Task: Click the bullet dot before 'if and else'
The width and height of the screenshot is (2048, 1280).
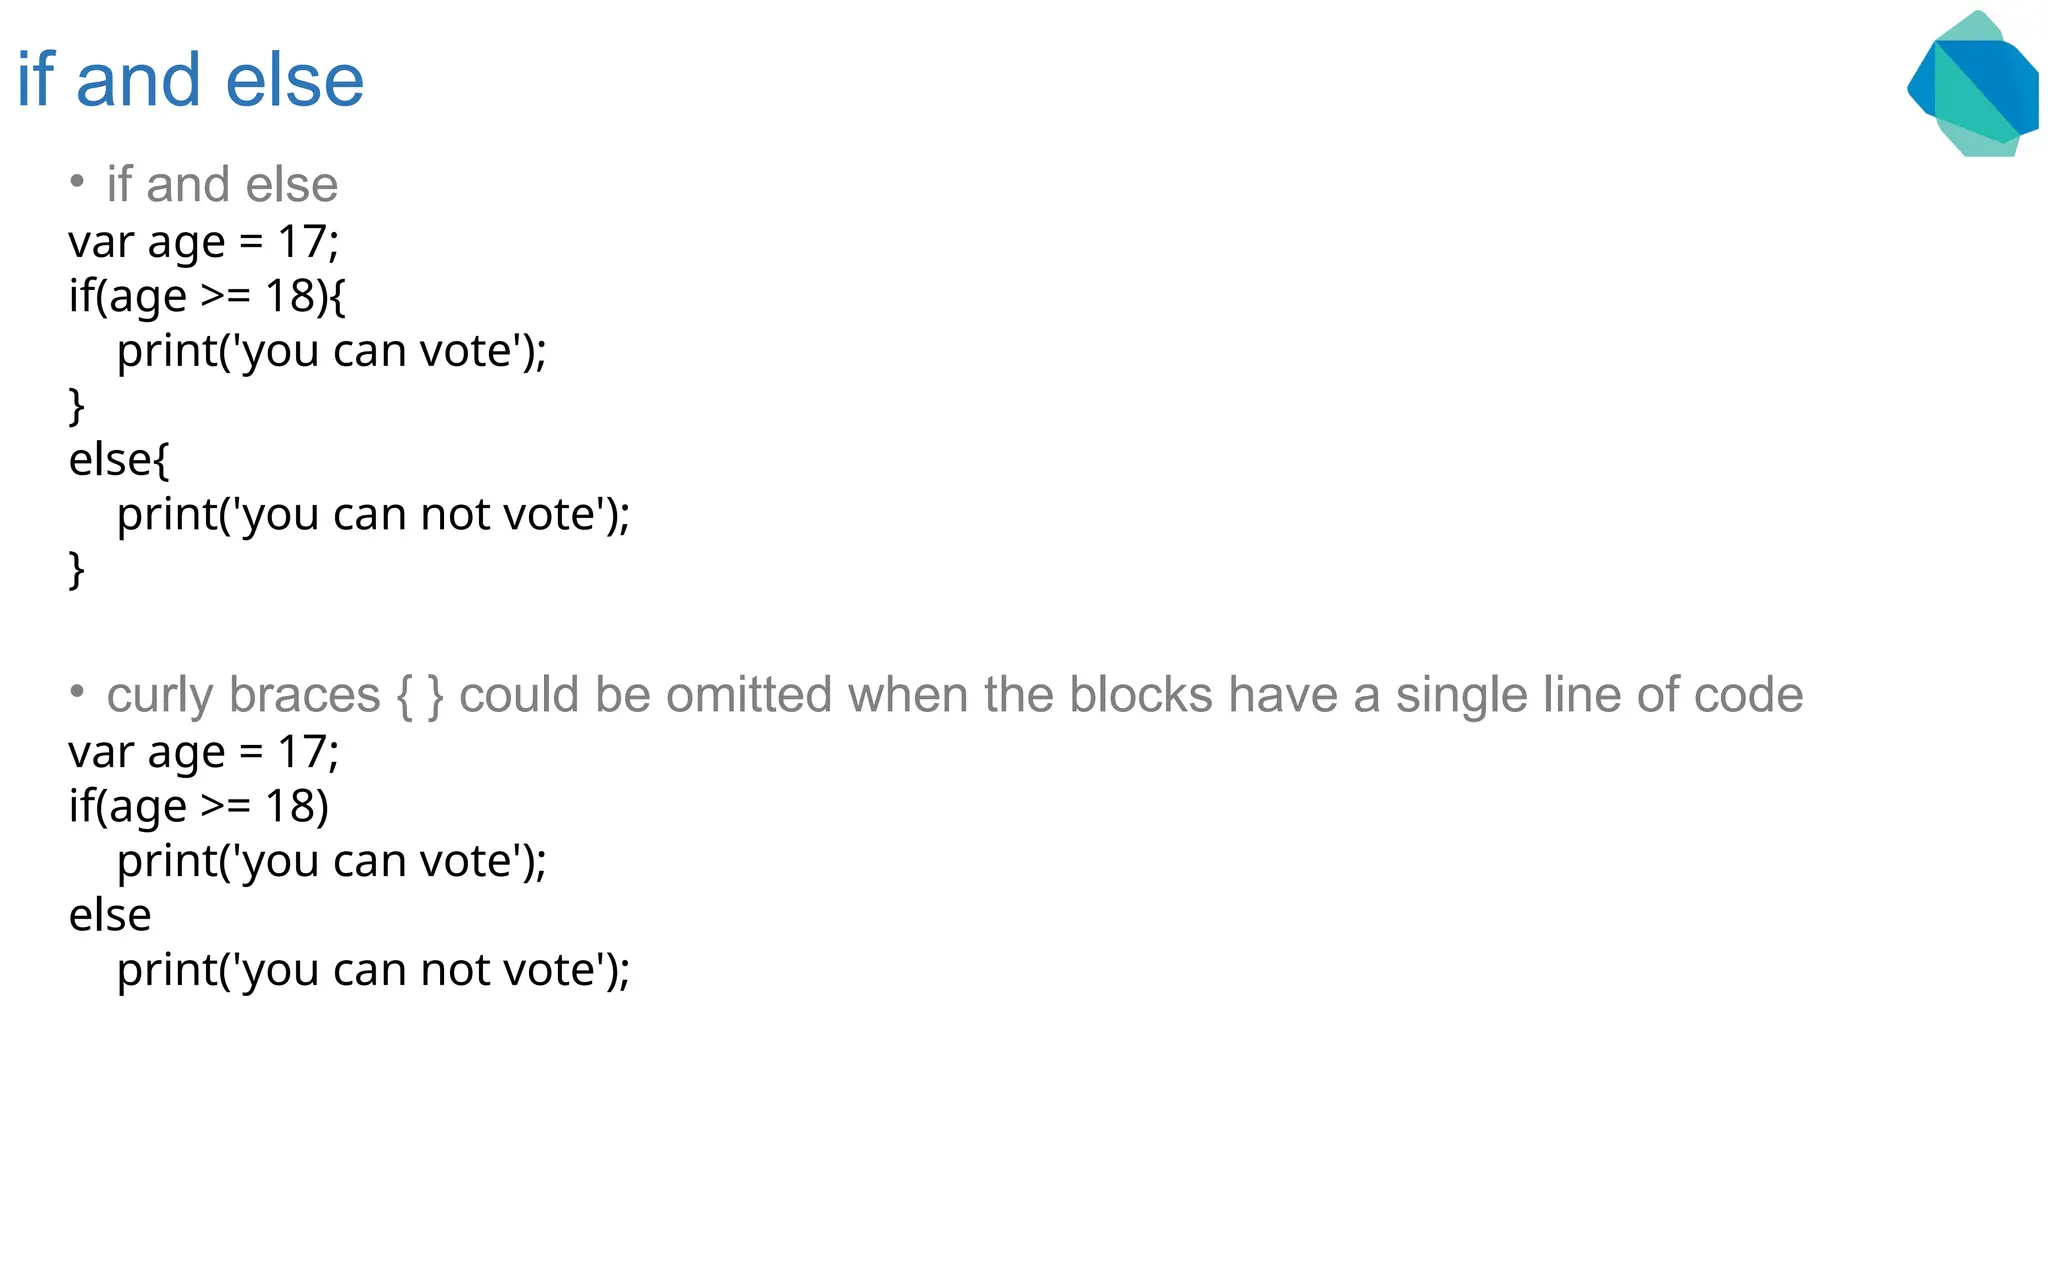Action: pos(77,182)
